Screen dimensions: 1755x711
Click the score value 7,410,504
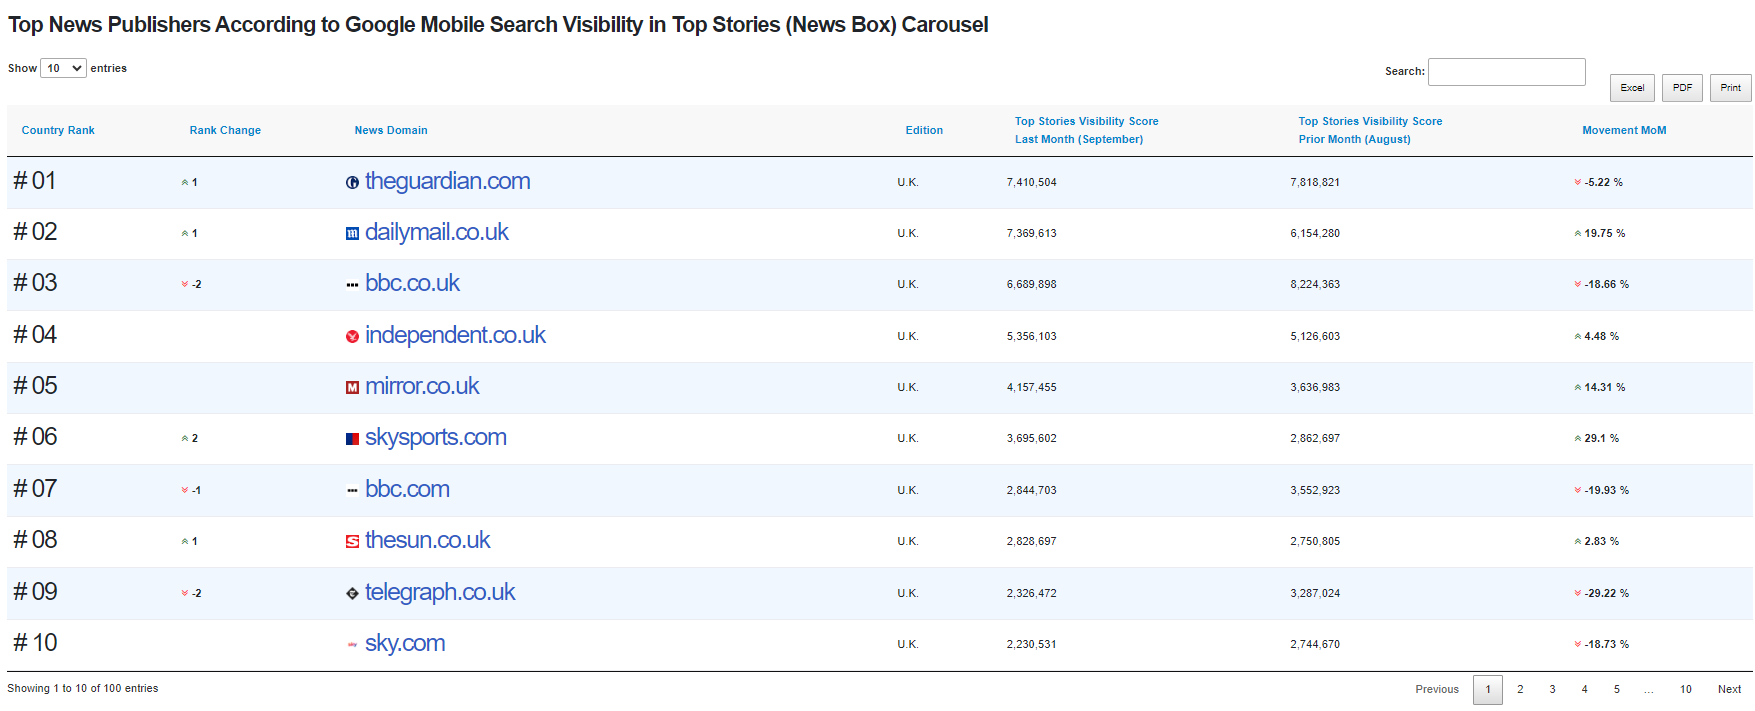click(x=1031, y=182)
